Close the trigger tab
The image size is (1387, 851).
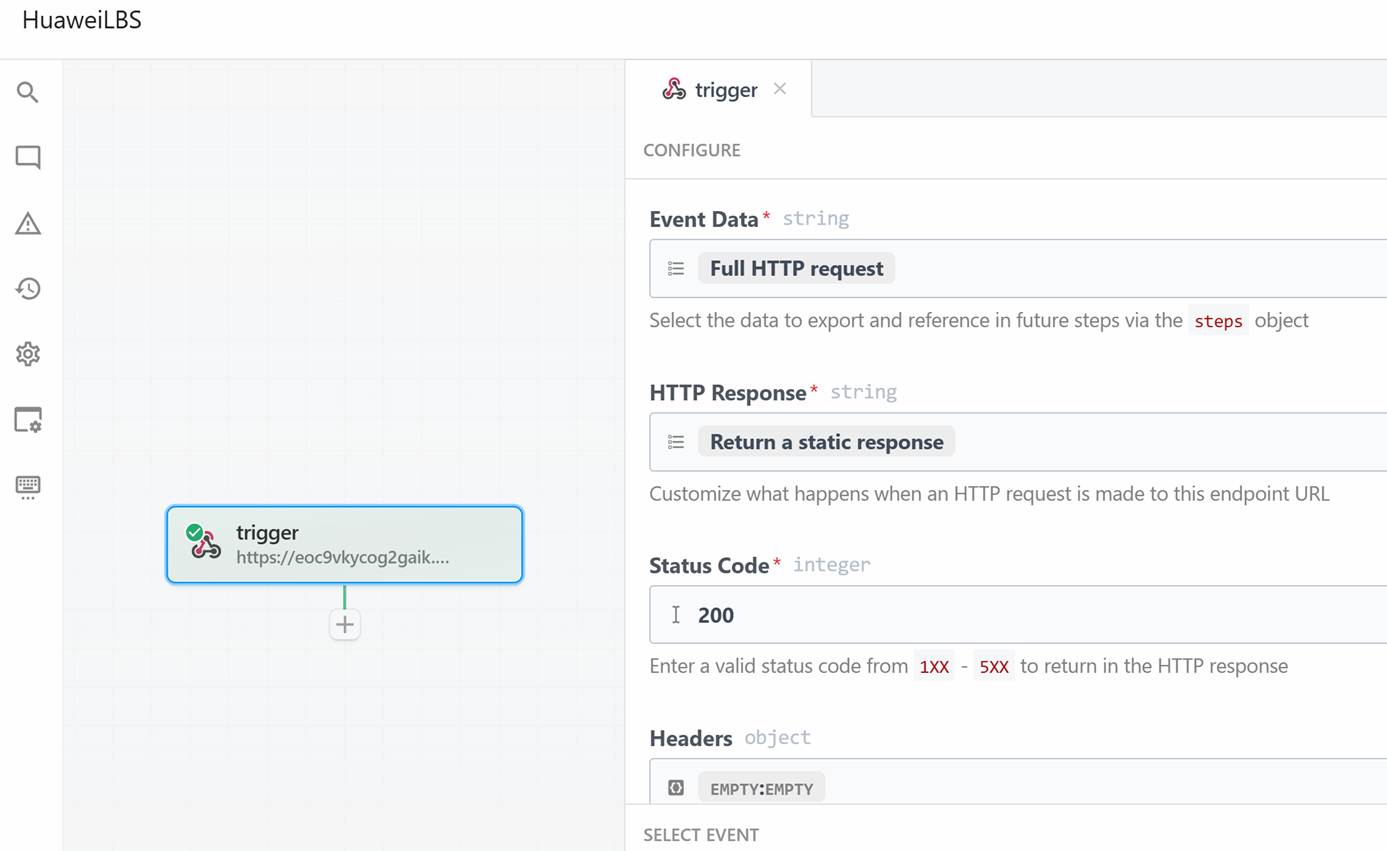(780, 89)
